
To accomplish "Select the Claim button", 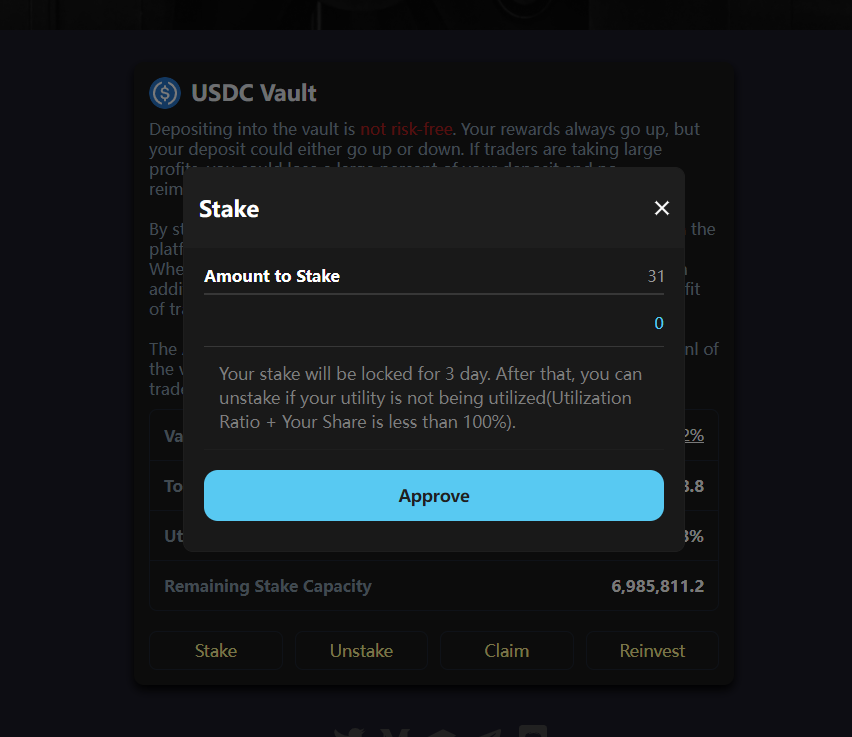I will 507,651.
